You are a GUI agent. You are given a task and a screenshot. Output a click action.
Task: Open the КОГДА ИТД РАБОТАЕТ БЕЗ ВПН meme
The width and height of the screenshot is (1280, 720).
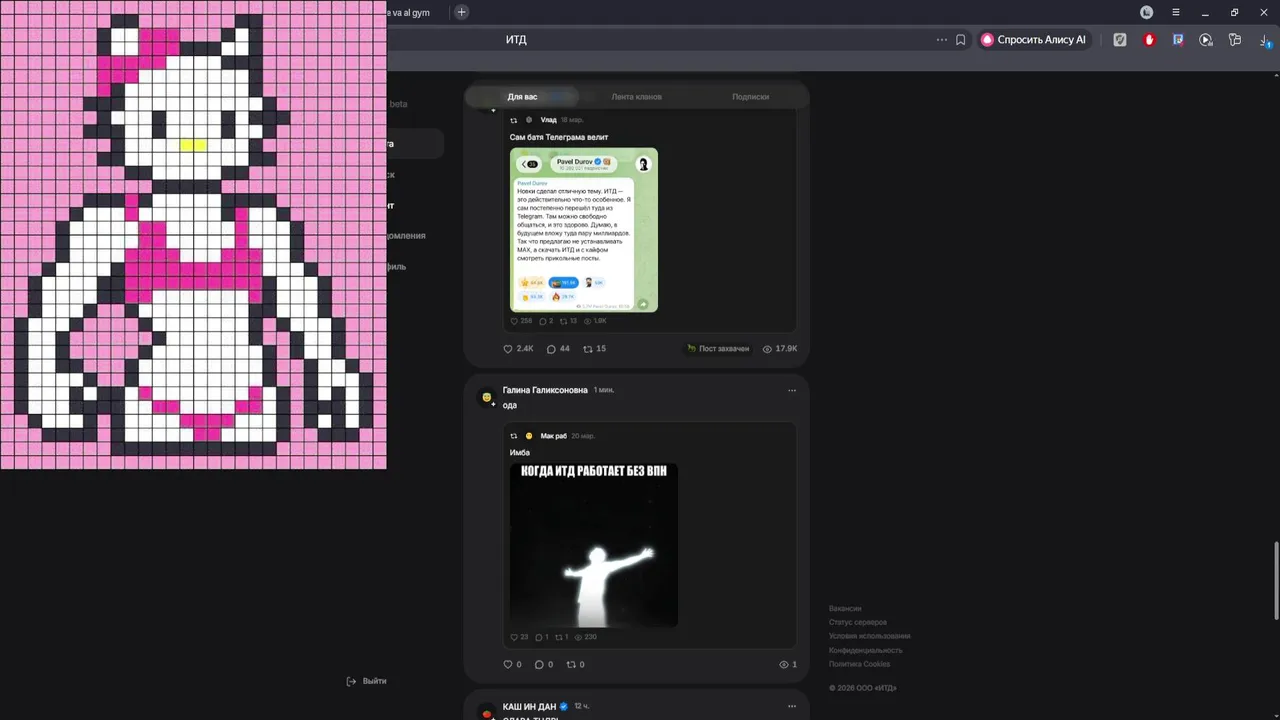pyautogui.click(x=594, y=545)
